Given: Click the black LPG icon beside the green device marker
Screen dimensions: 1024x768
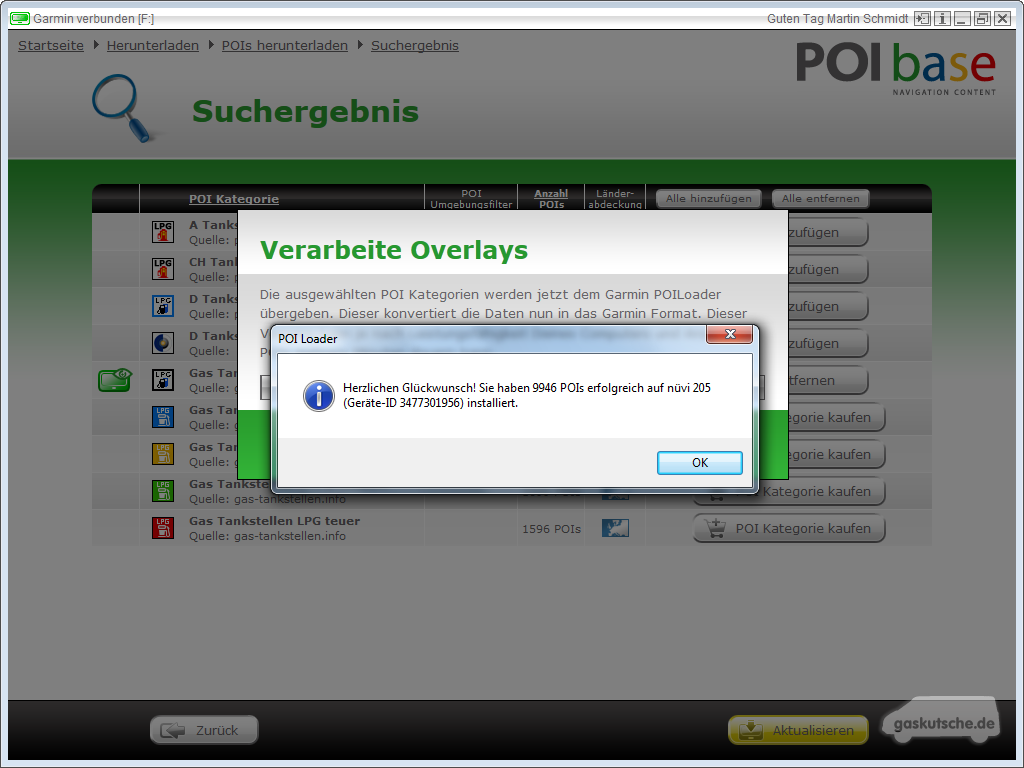Looking at the screenshot, I should (x=163, y=379).
